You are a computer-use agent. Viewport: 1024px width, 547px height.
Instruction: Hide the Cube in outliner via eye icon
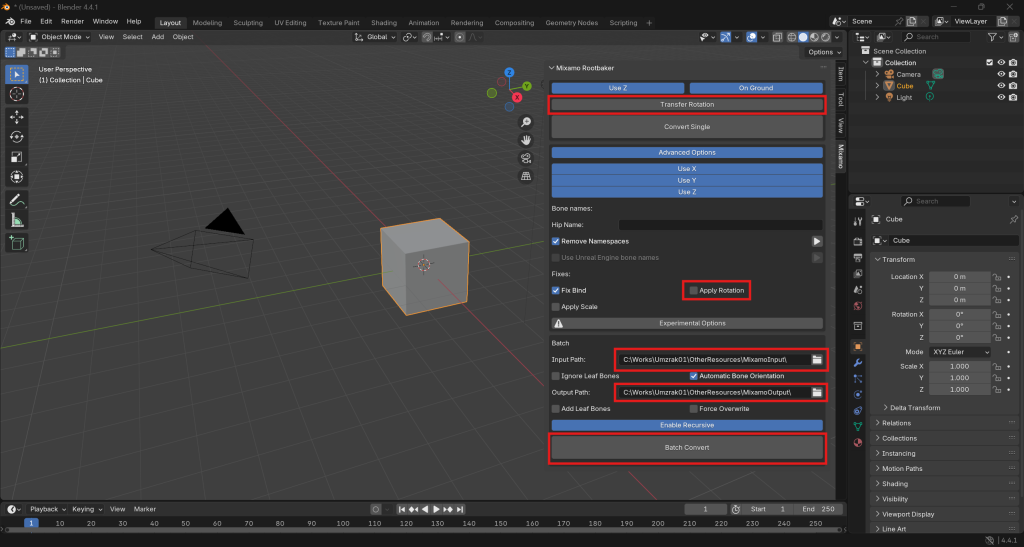tap(1001, 86)
